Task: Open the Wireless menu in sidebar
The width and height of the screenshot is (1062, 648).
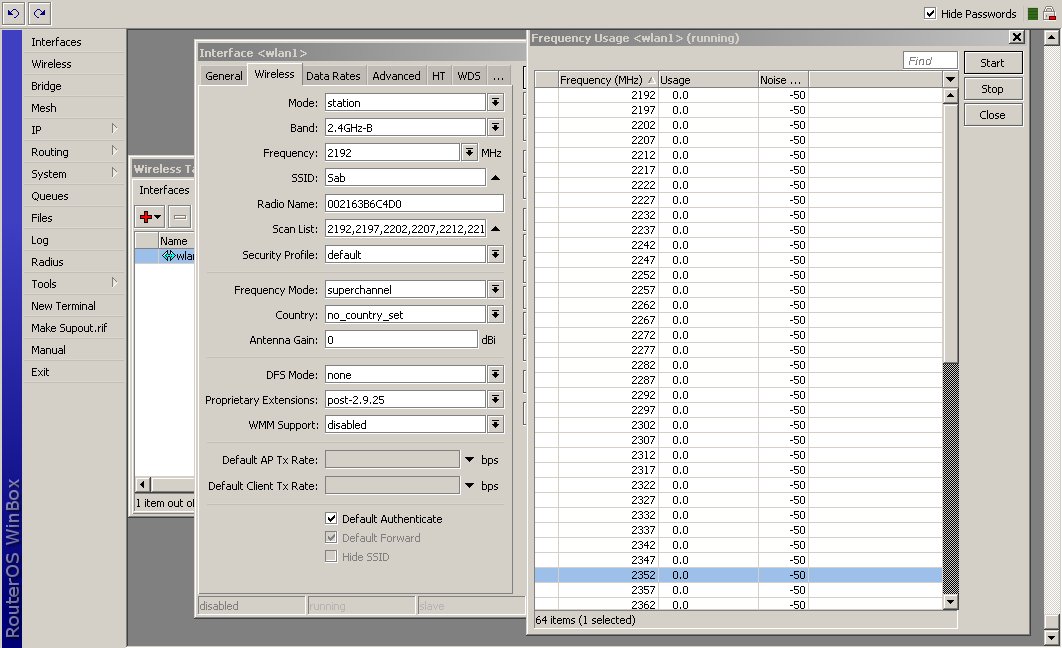Action: (51, 64)
